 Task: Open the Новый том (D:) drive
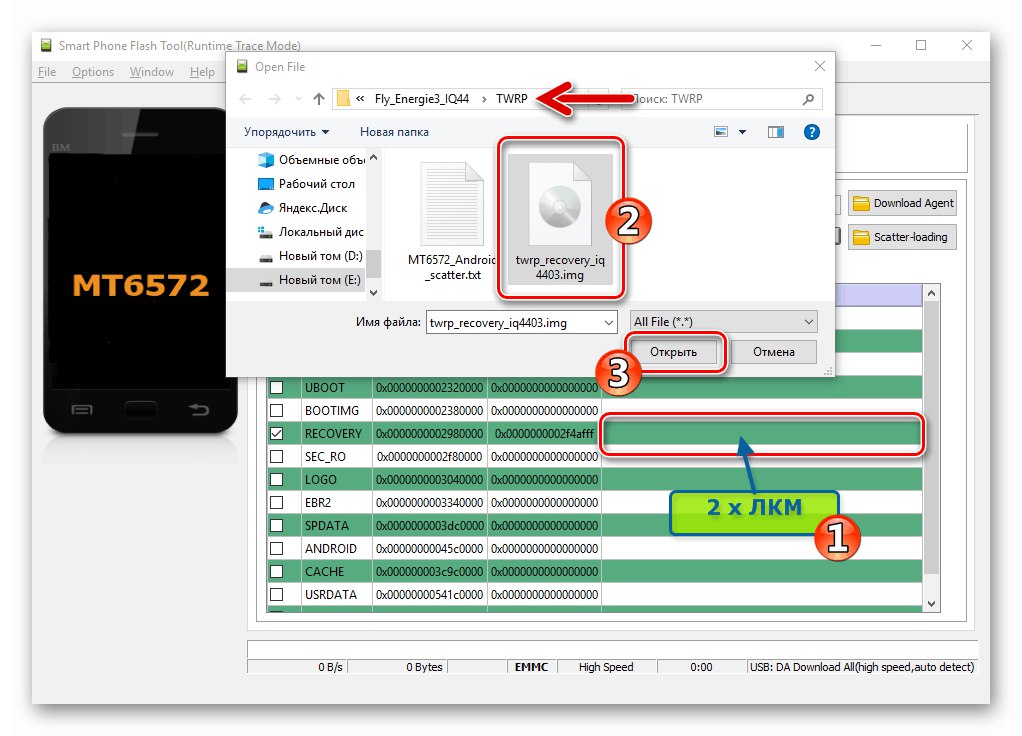coord(311,256)
